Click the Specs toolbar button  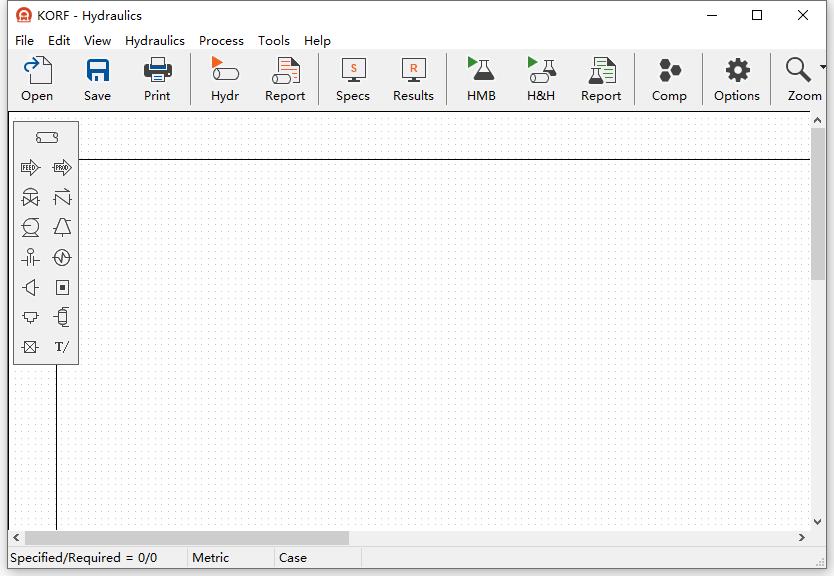click(353, 79)
